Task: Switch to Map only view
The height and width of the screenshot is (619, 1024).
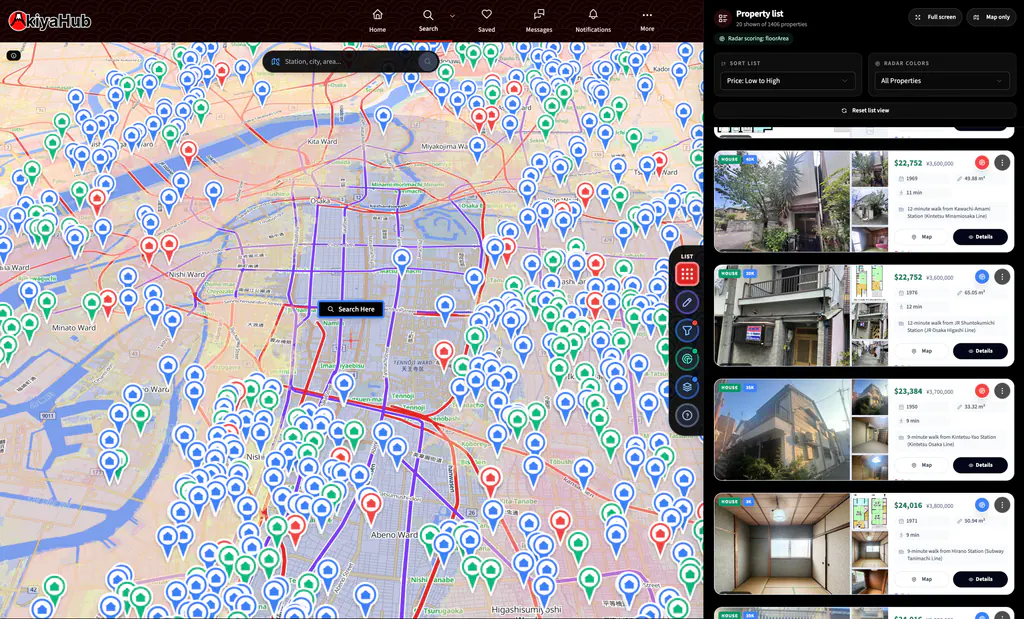Action: click(x=991, y=17)
